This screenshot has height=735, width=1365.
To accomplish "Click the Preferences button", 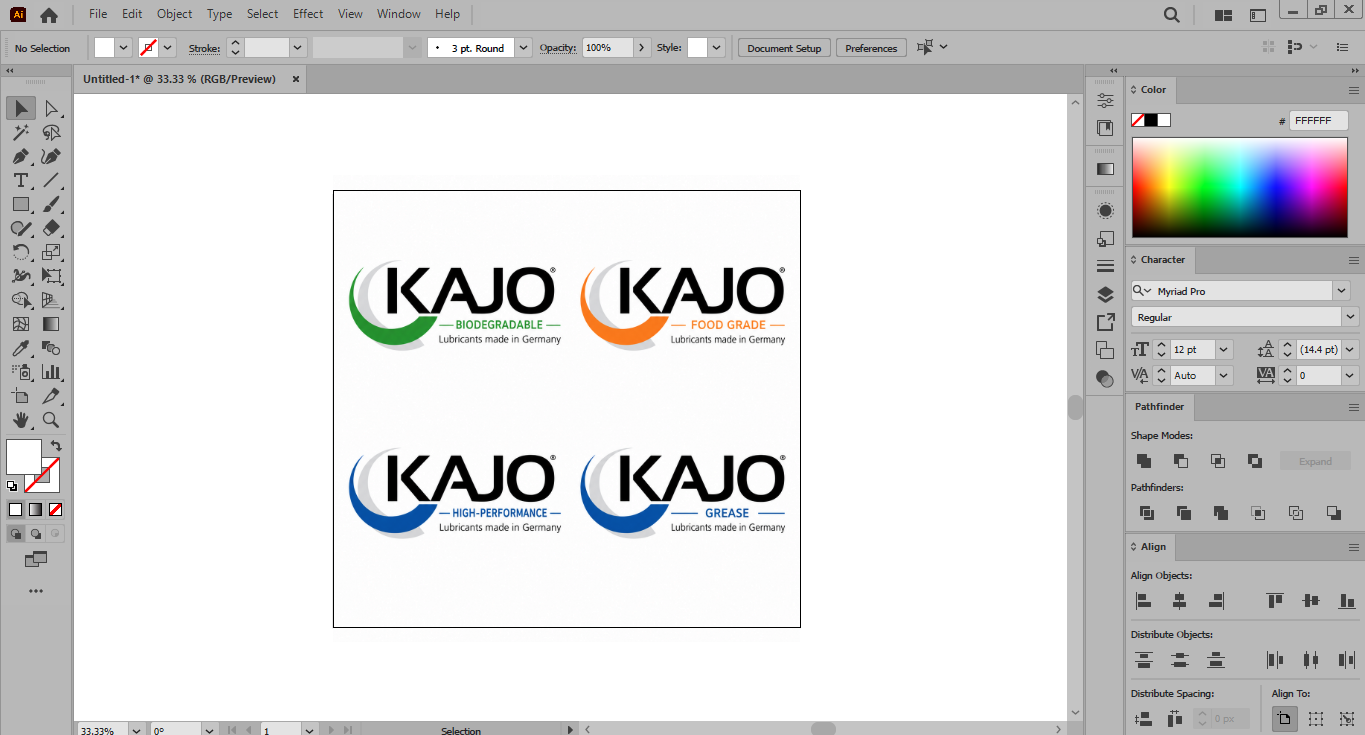I will (x=871, y=48).
